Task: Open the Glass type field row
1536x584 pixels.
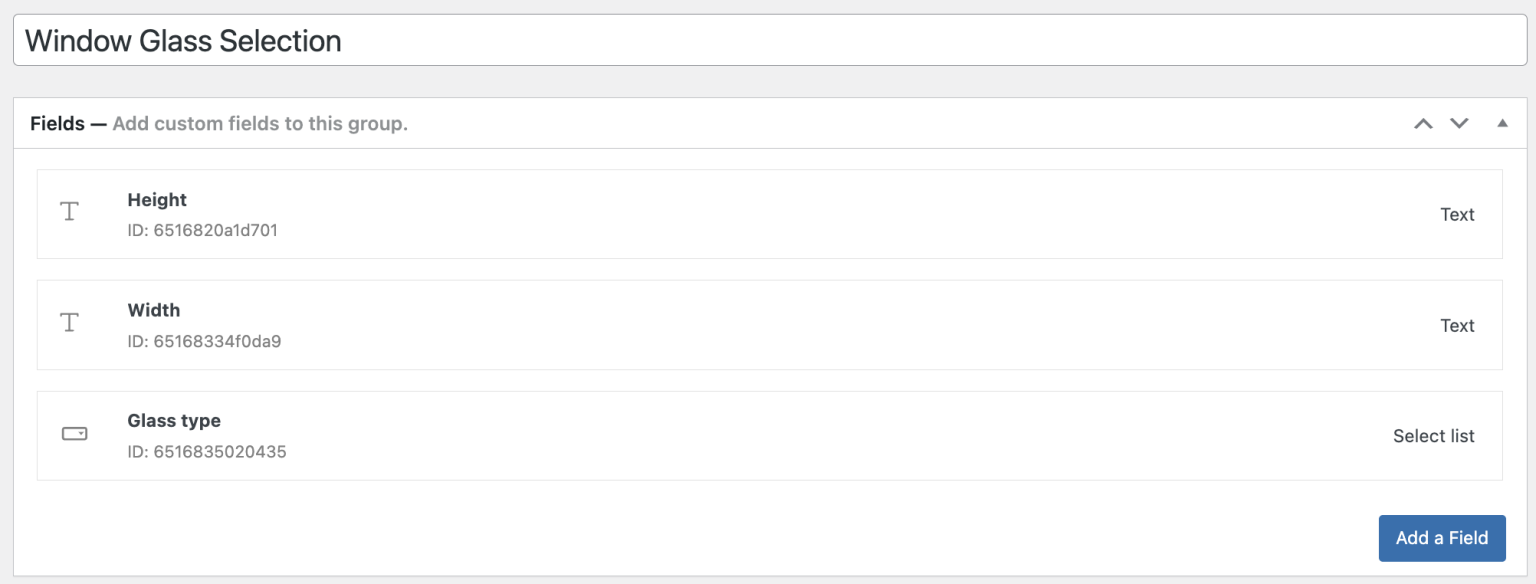Action: (x=768, y=436)
